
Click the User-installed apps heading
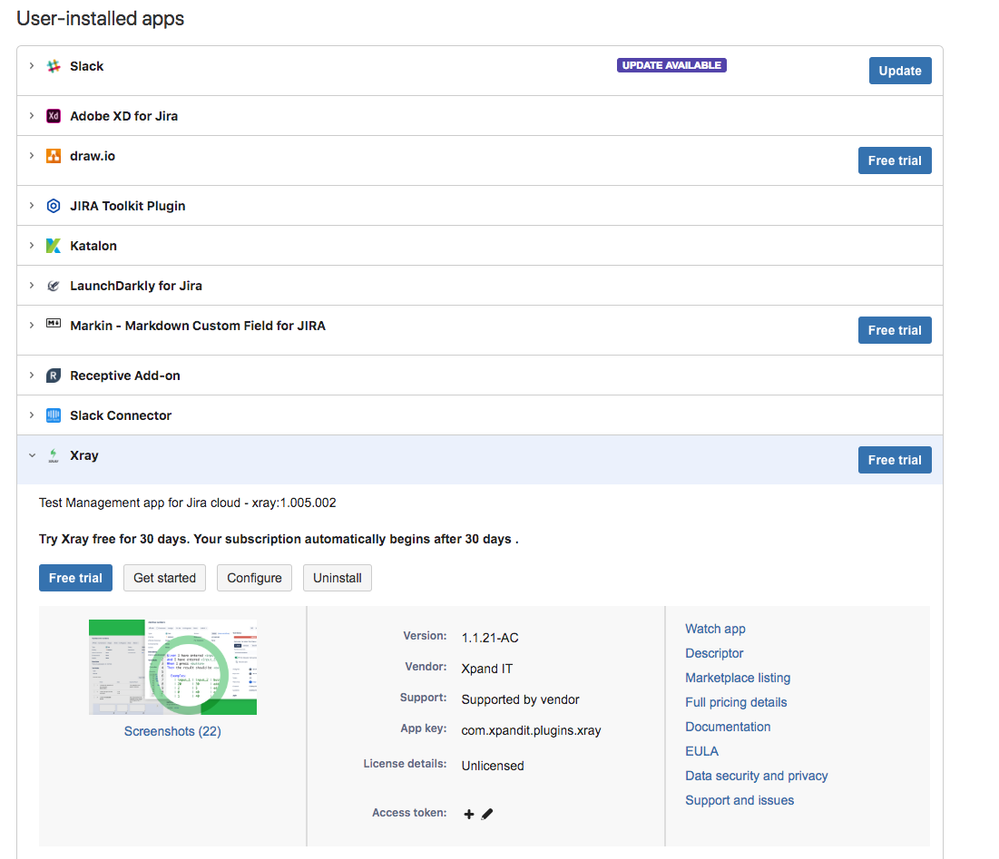[100, 18]
